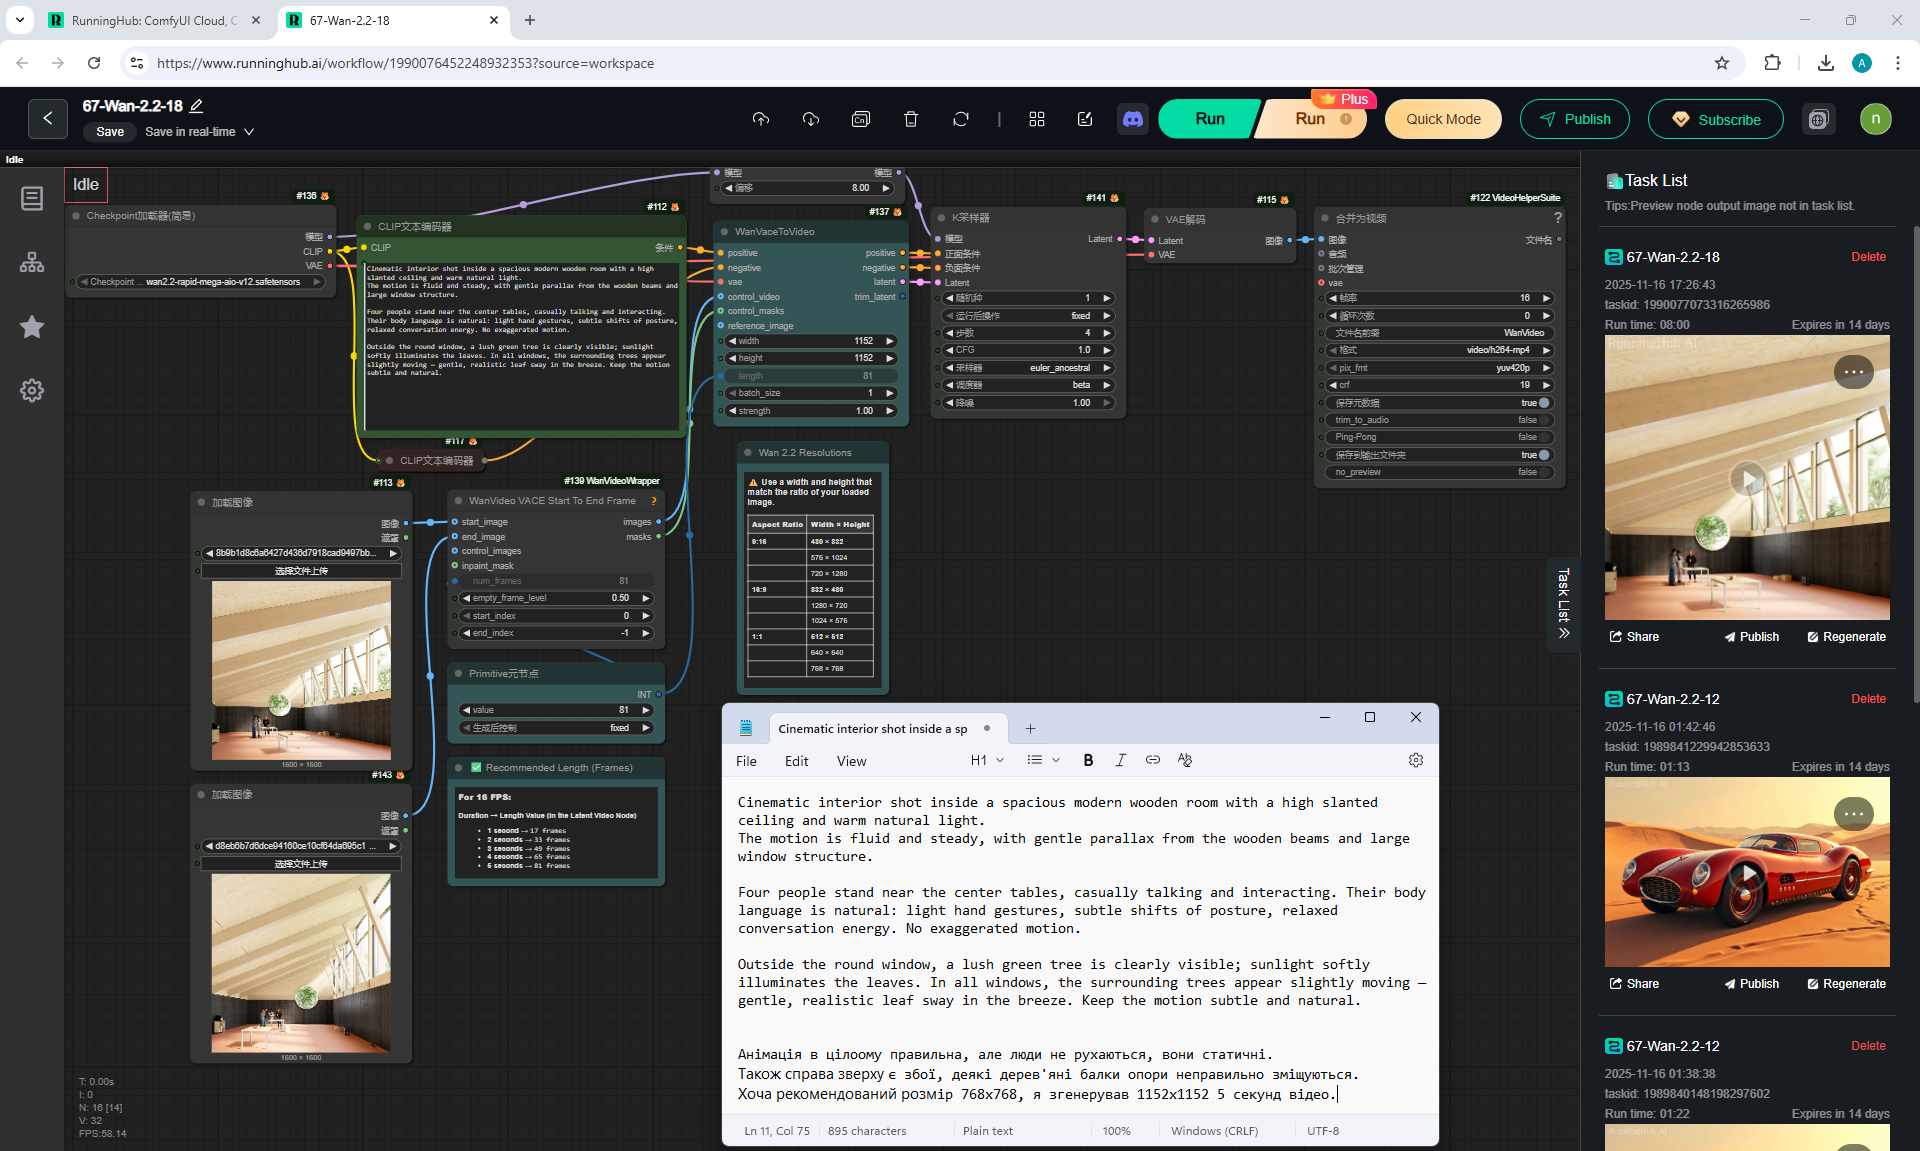
Task: Click the pencil icon to rename 67-Wan-2.2-18
Action: pos(197,106)
